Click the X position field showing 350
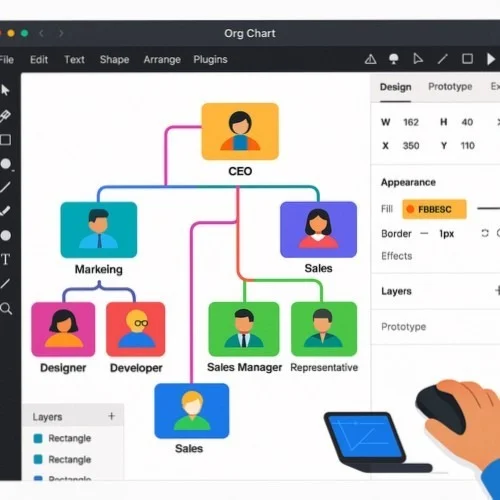500x500 pixels. [411, 146]
